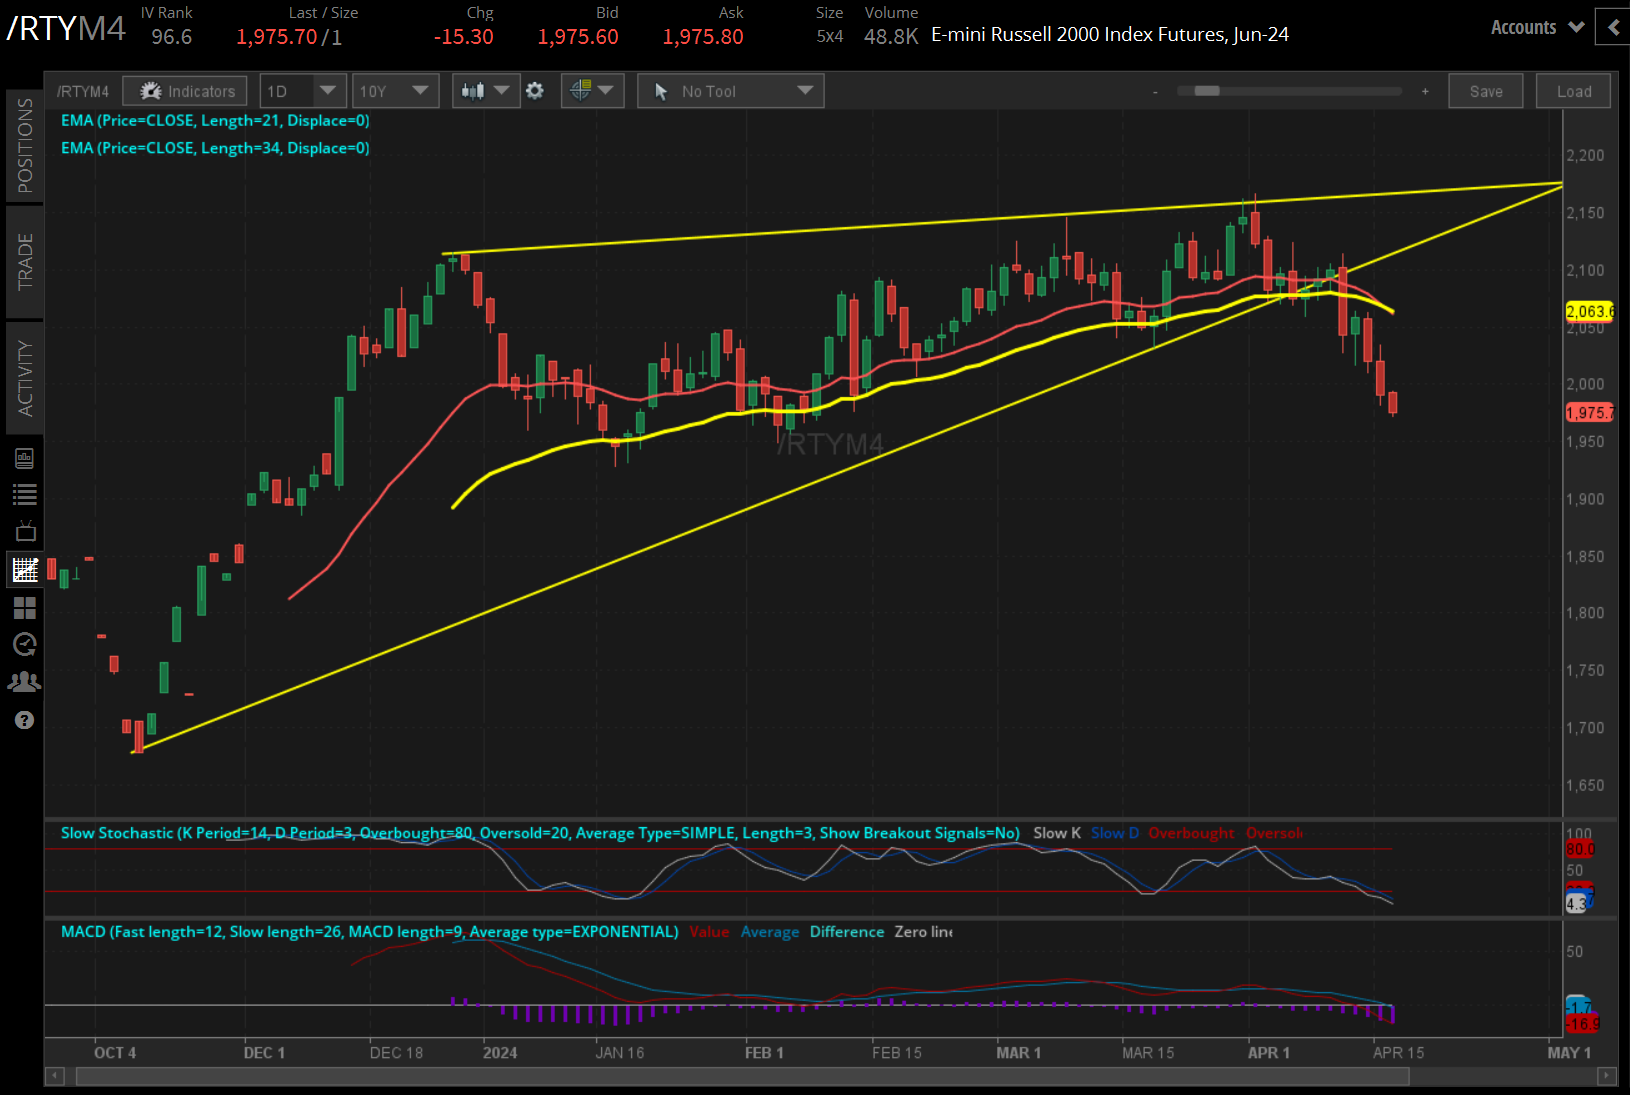
Task: Open the help question mark icon
Action: [25, 720]
